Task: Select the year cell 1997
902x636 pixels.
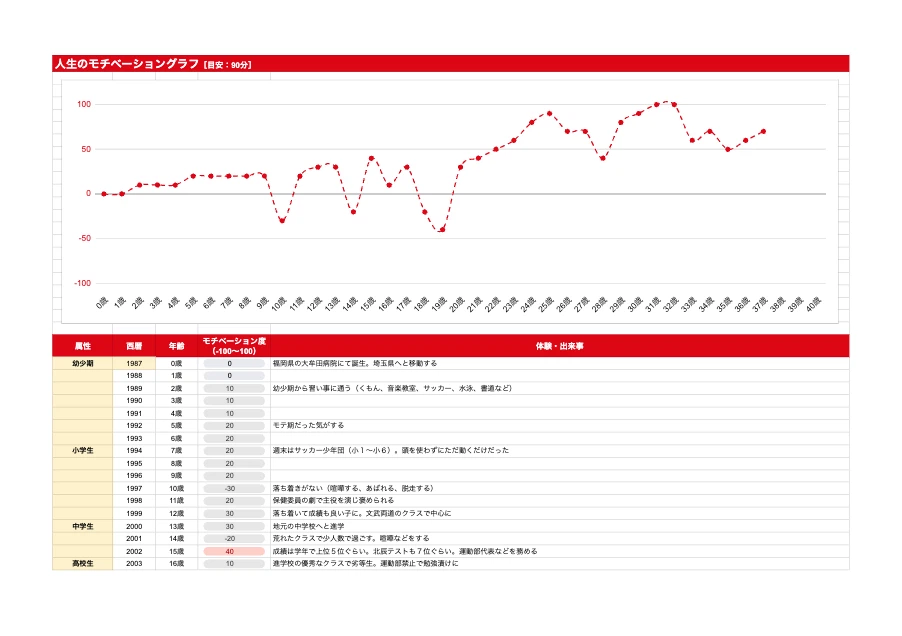Action: pyautogui.click(x=134, y=489)
